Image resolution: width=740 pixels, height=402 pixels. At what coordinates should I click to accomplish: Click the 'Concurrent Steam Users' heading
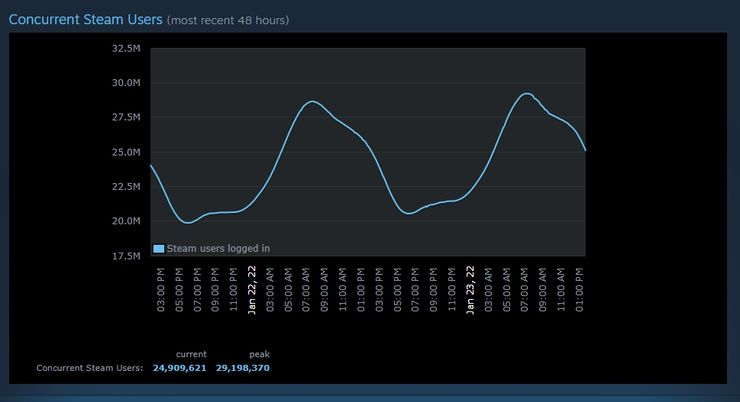tap(85, 19)
